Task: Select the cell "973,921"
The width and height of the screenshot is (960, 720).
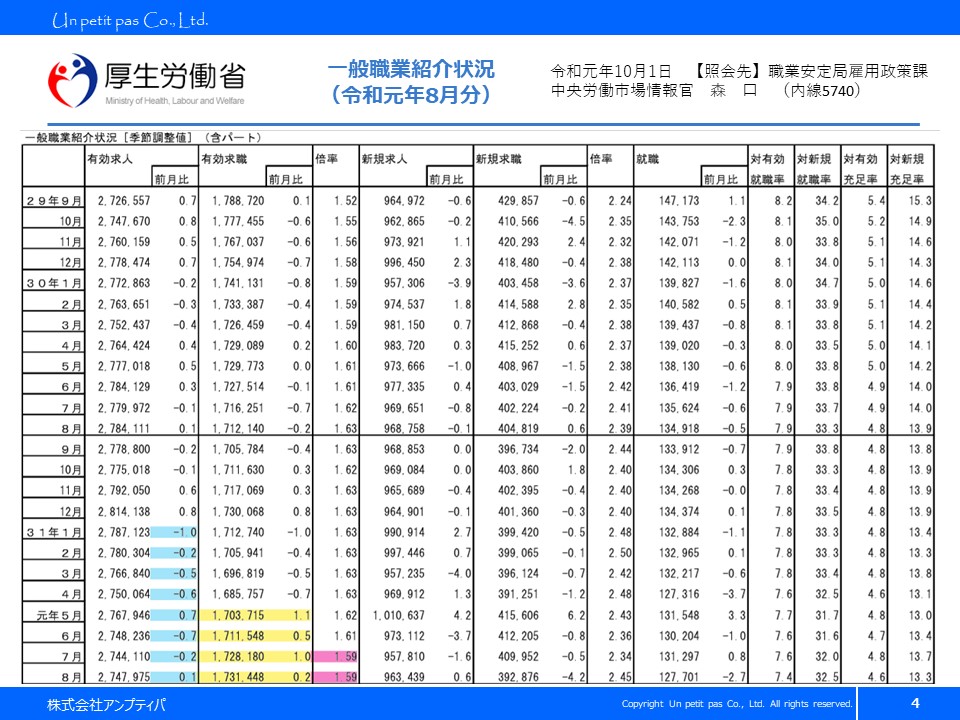Action: pos(404,242)
